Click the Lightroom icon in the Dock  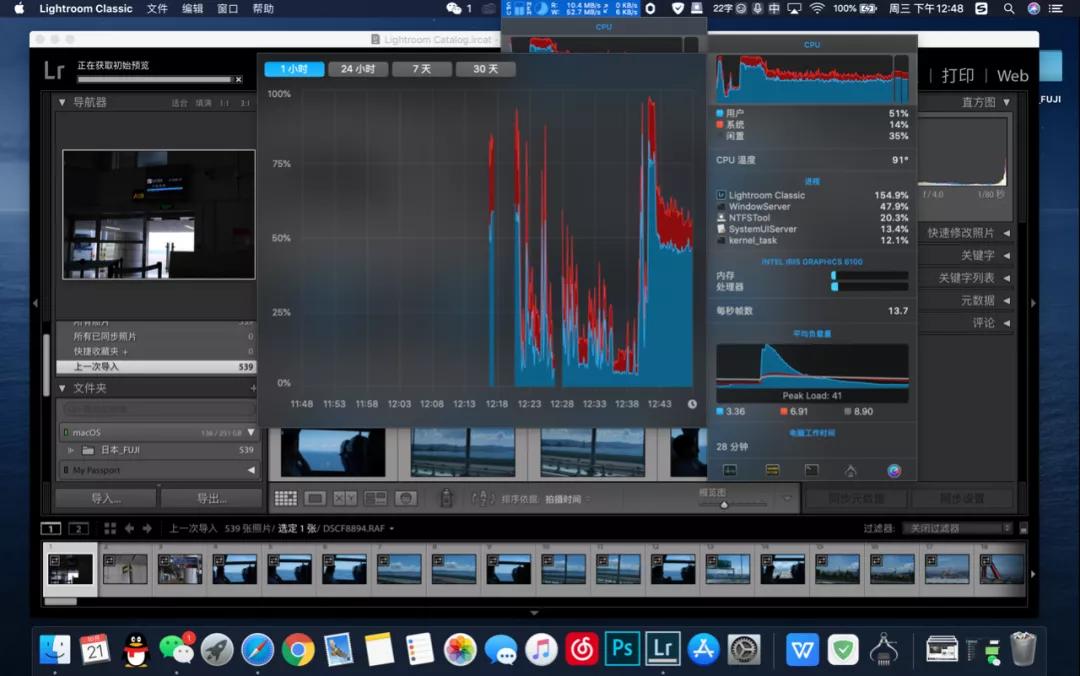tap(661, 649)
